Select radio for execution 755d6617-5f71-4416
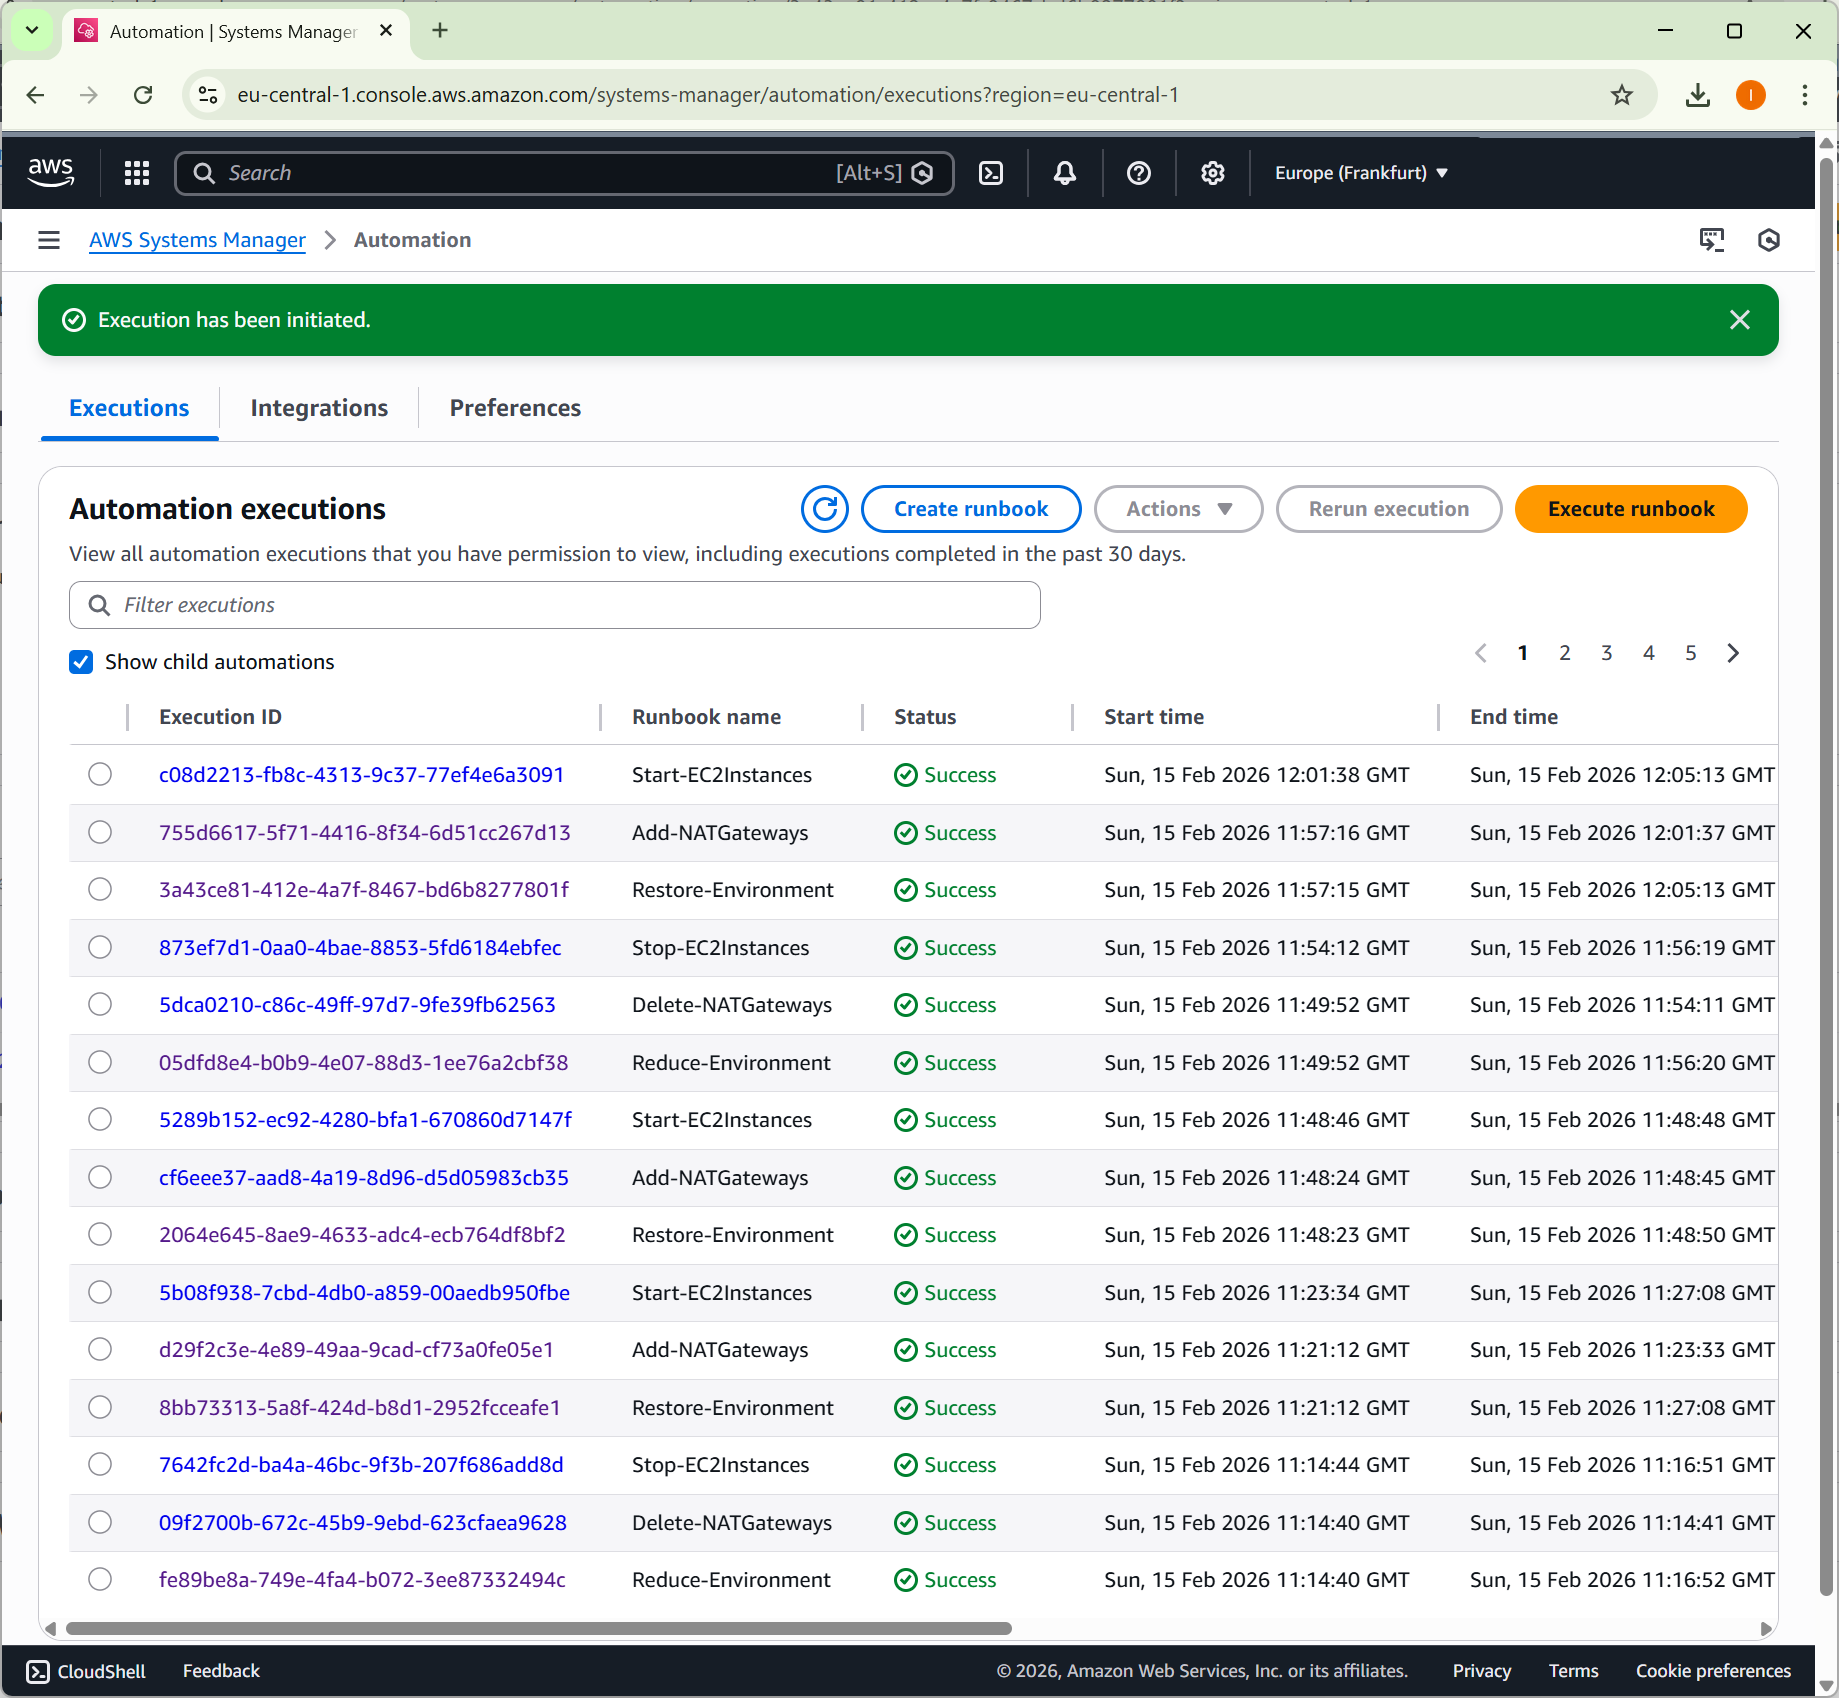The height and width of the screenshot is (1698, 1839). pos(100,832)
